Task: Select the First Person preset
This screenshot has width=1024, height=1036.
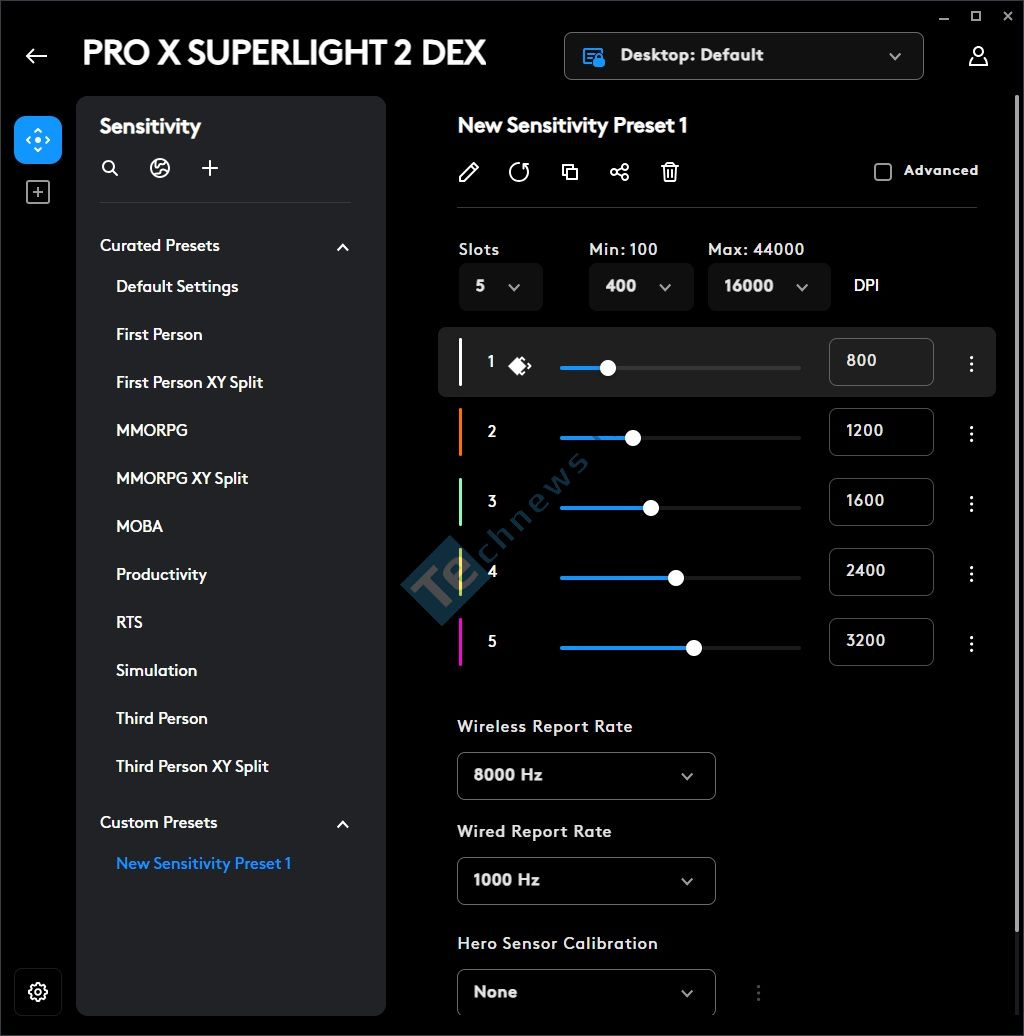Action: [159, 334]
